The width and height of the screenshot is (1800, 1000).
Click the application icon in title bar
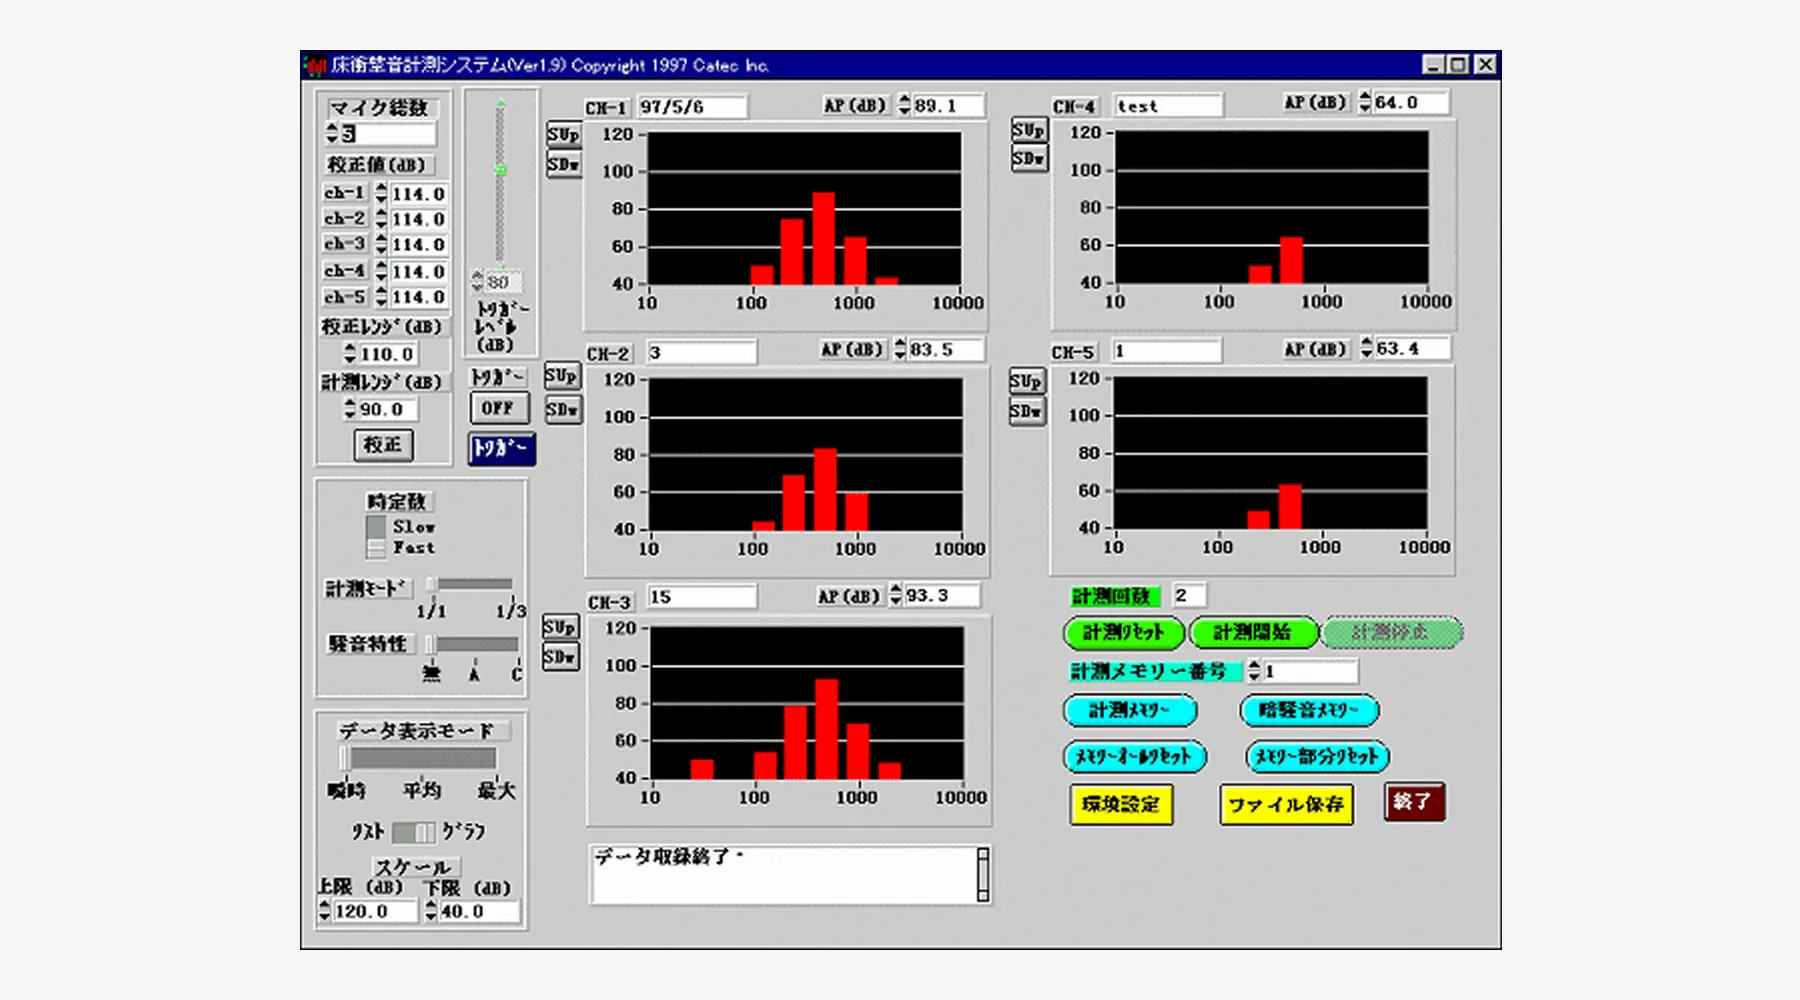(x=315, y=66)
